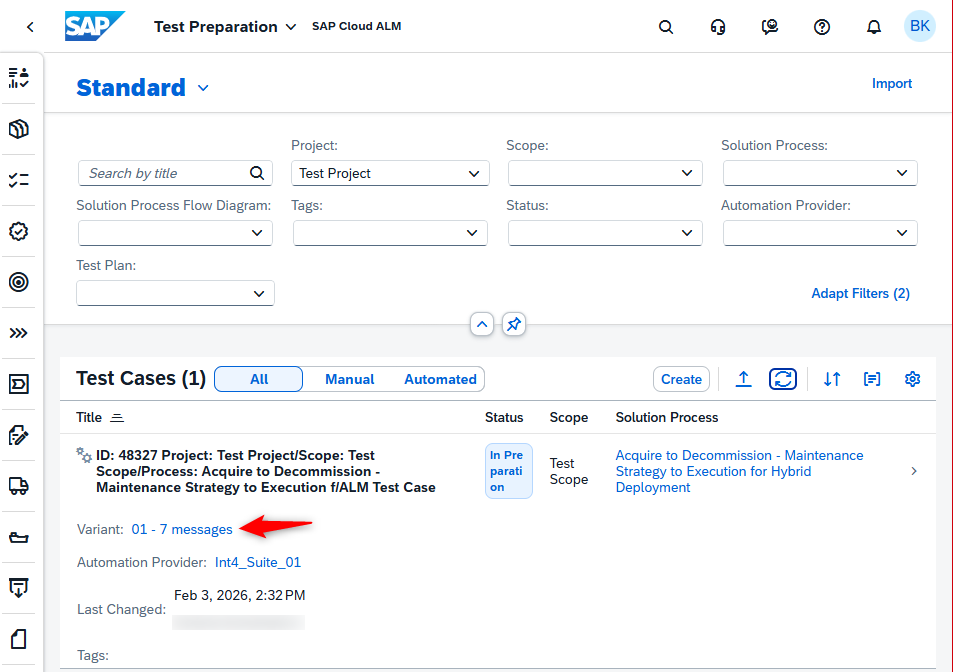Screen dimensions: 953x672
Task: Click the ID: 48327 test case title
Action: point(266,471)
